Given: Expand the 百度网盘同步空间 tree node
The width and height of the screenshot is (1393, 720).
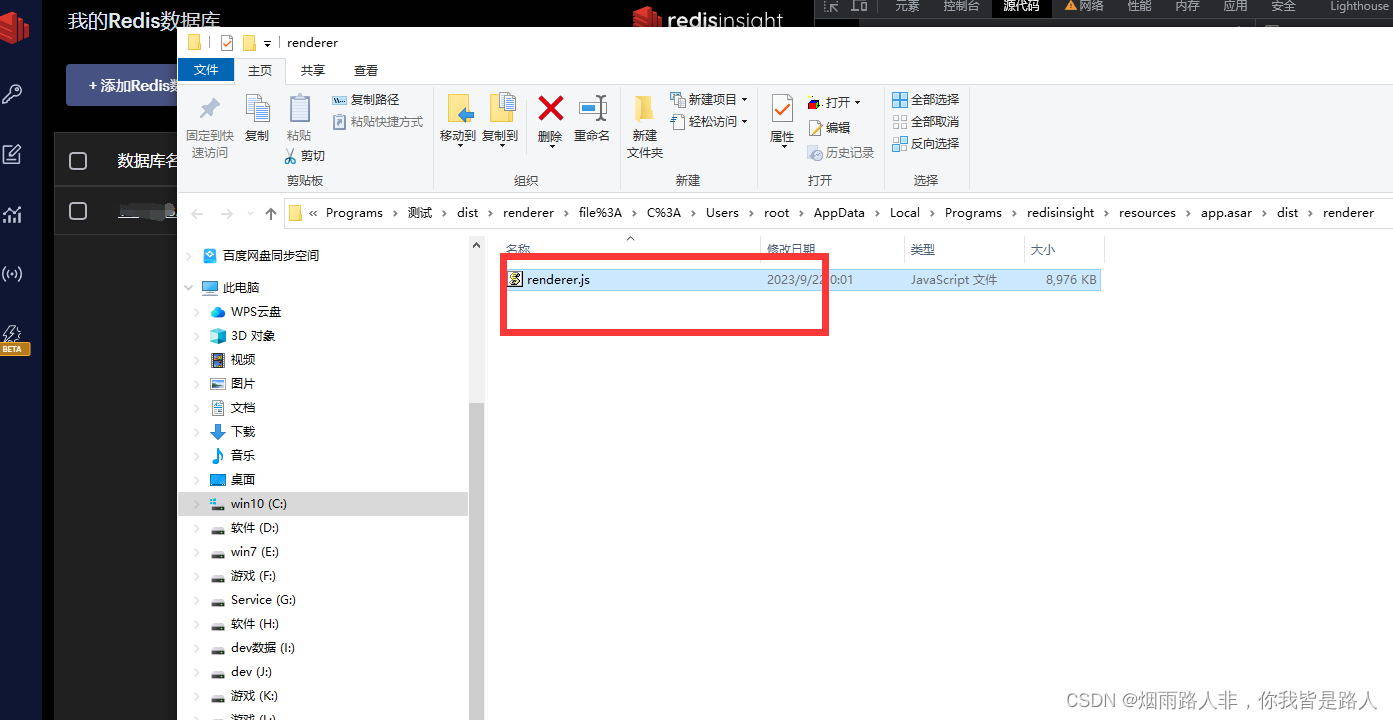Looking at the screenshot, I should (x=188, y=256).
